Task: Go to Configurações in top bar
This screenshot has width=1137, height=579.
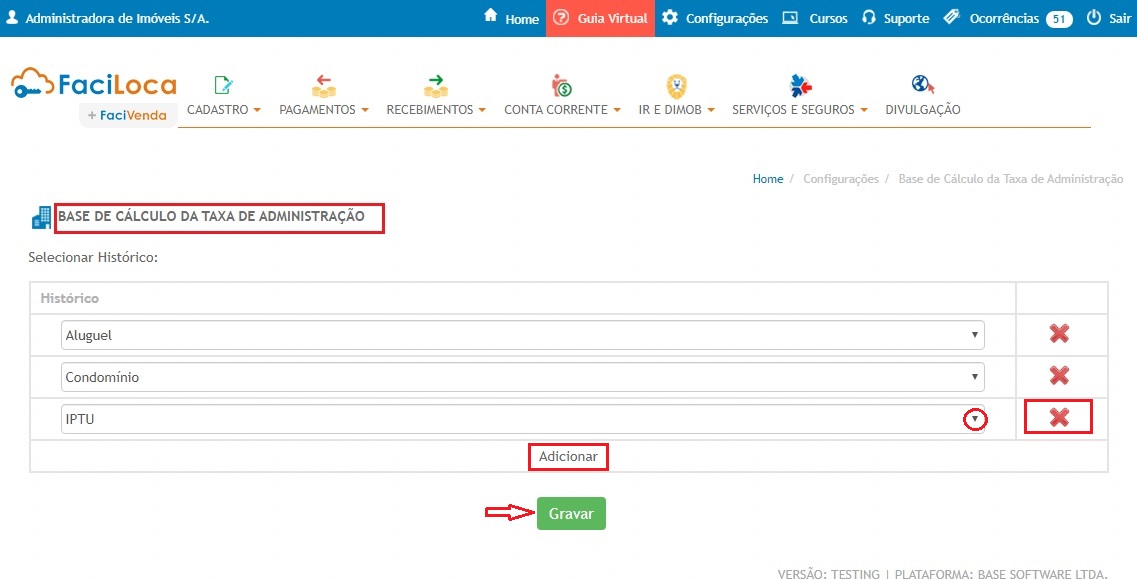Action: (x=715, y=18)
